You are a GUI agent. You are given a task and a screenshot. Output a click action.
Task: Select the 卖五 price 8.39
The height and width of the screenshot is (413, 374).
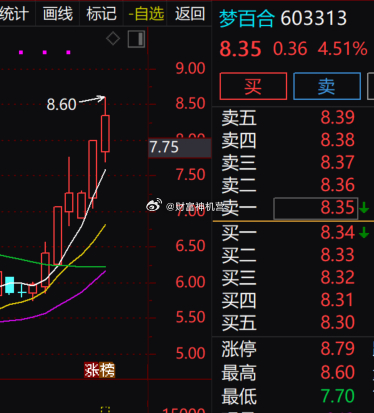(337, 117)
